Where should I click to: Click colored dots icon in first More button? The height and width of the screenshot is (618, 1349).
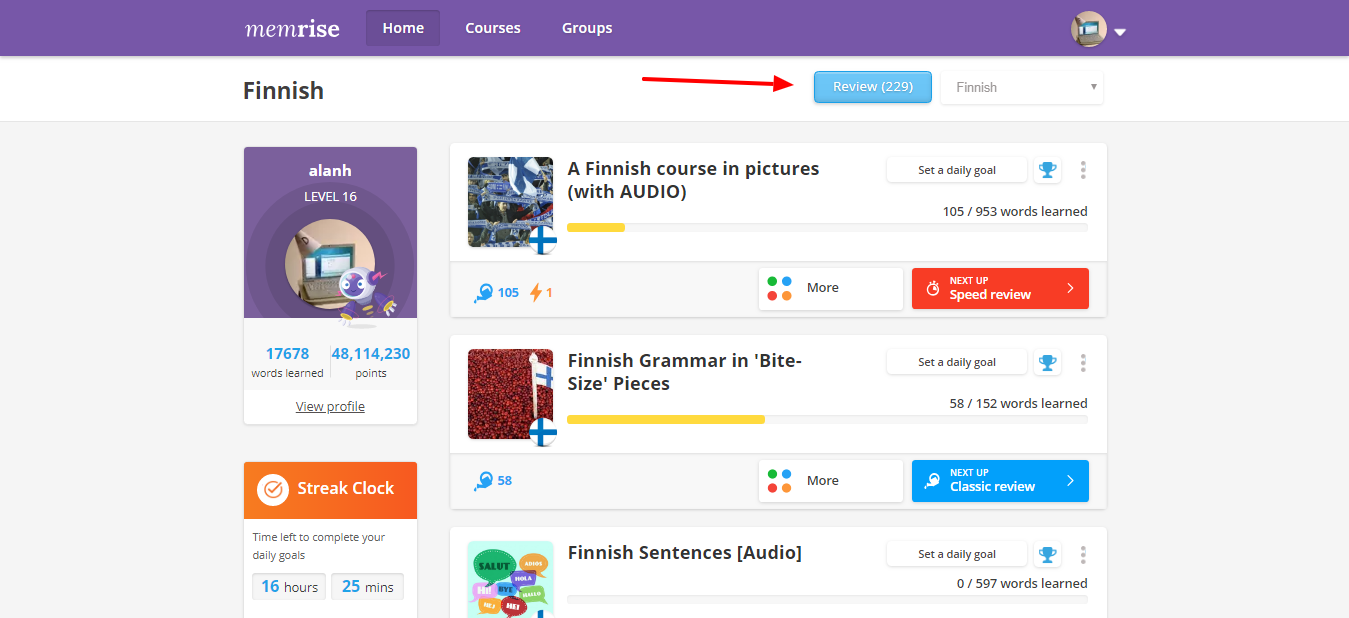click(780, 288)
